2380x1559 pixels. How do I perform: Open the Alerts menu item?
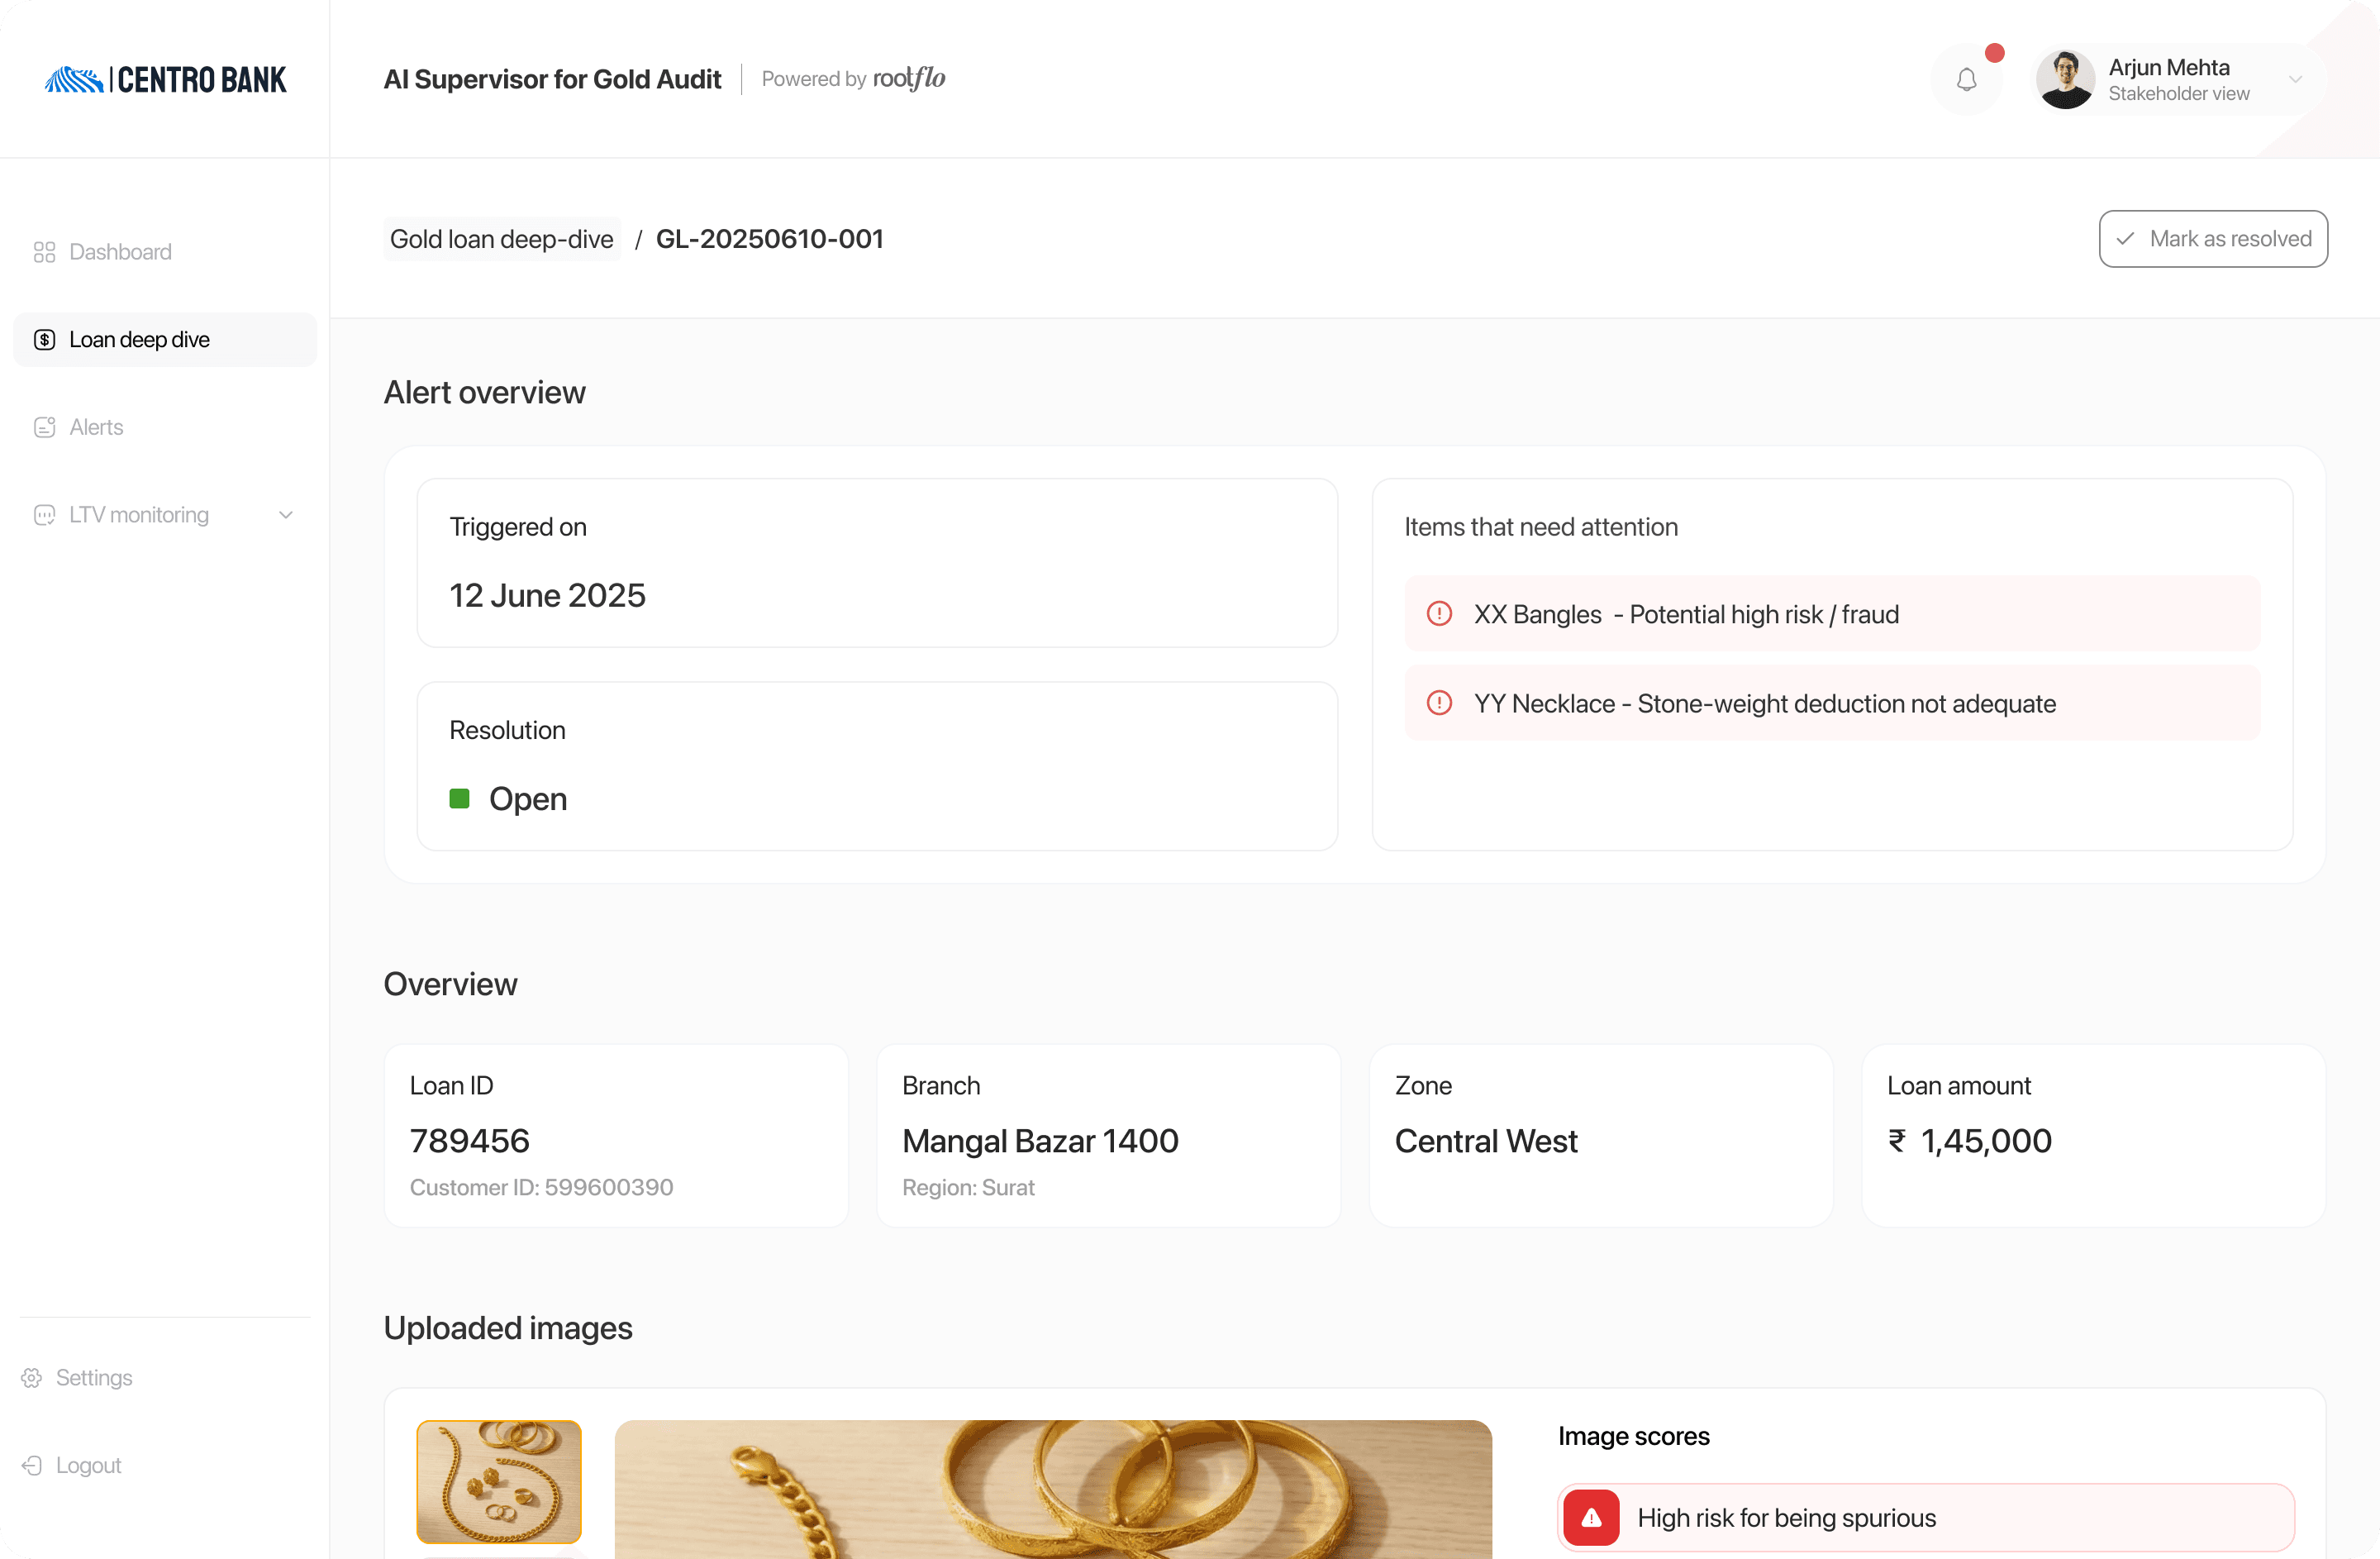96,427
